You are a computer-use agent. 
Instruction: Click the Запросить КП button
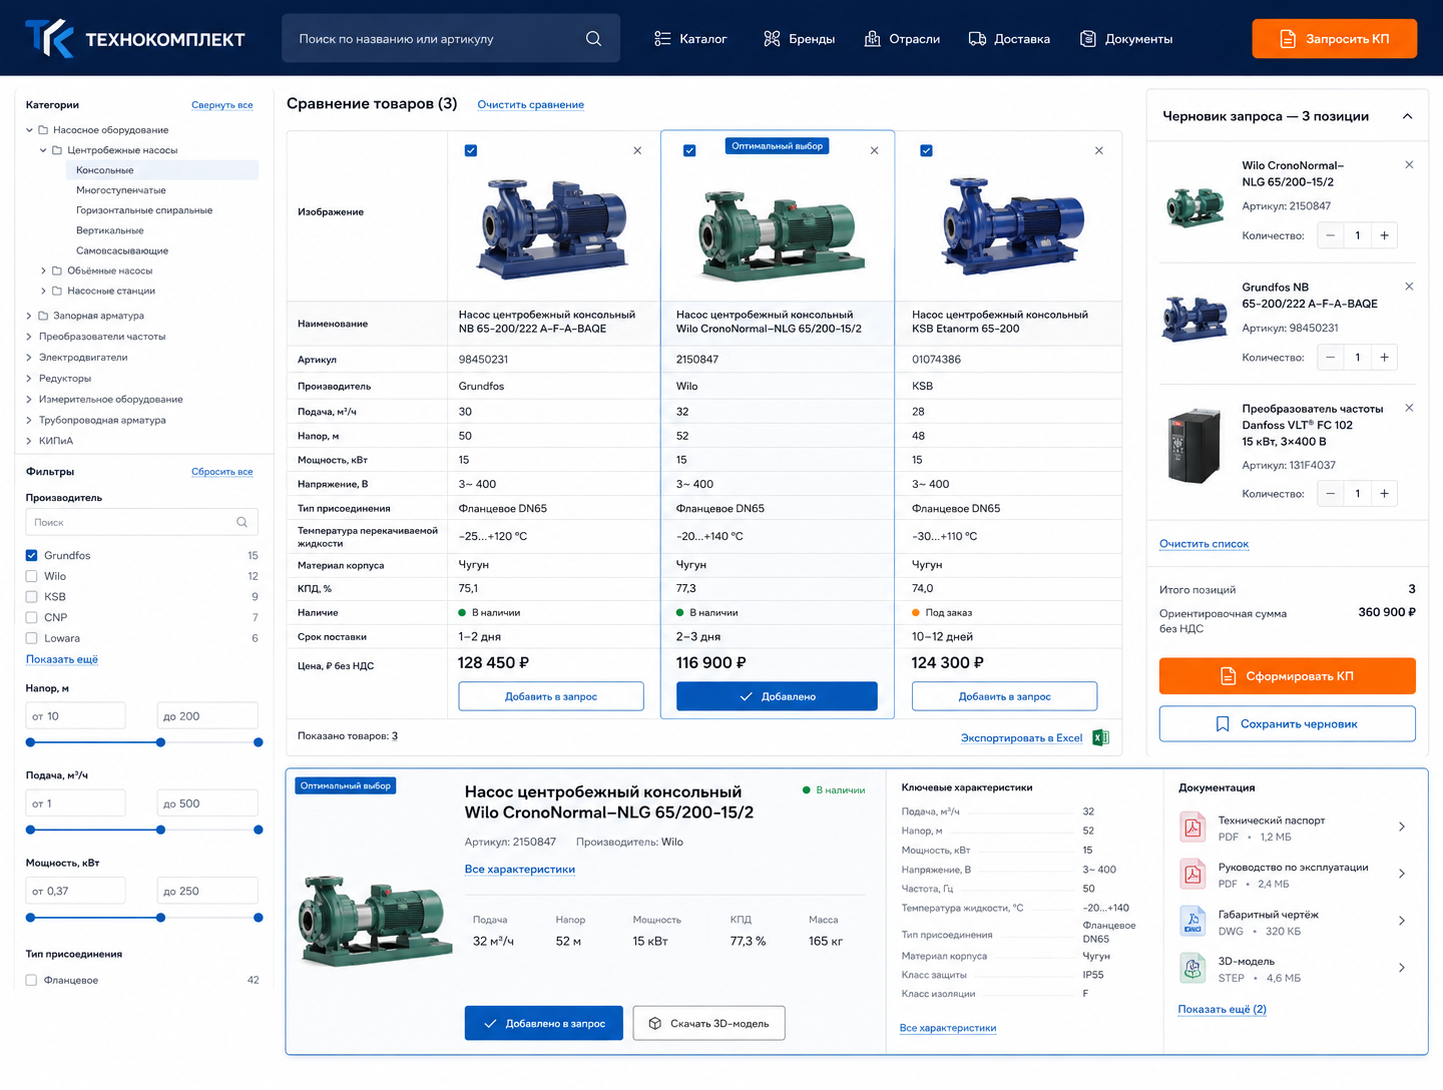coord(1334,39)
